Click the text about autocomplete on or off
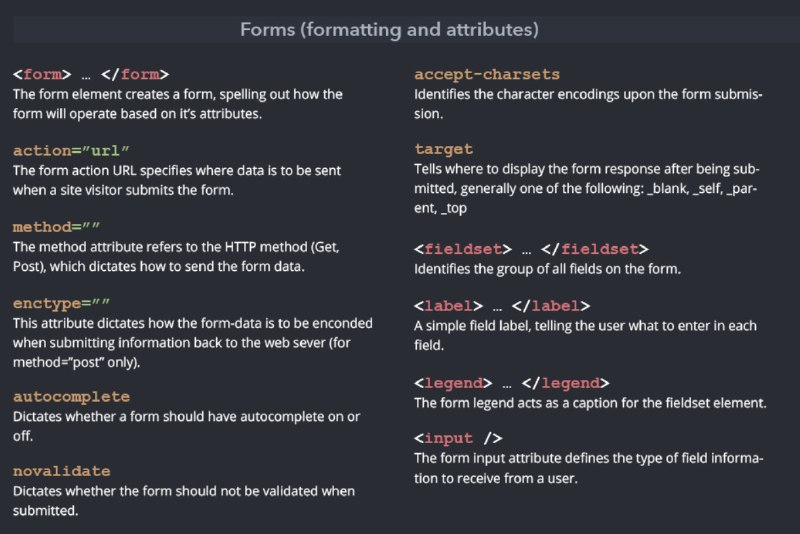Screen dimensions: 800x534 click(186, 426)
